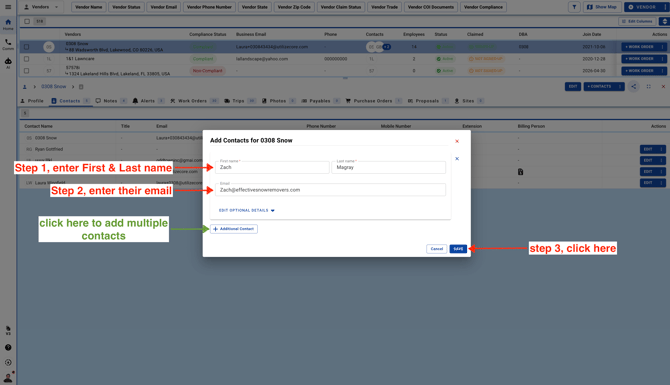Click the expand/collapse arrows button beside Edit Columns
The height and width of the screenshot is (385, 670).
pos(664,21)
